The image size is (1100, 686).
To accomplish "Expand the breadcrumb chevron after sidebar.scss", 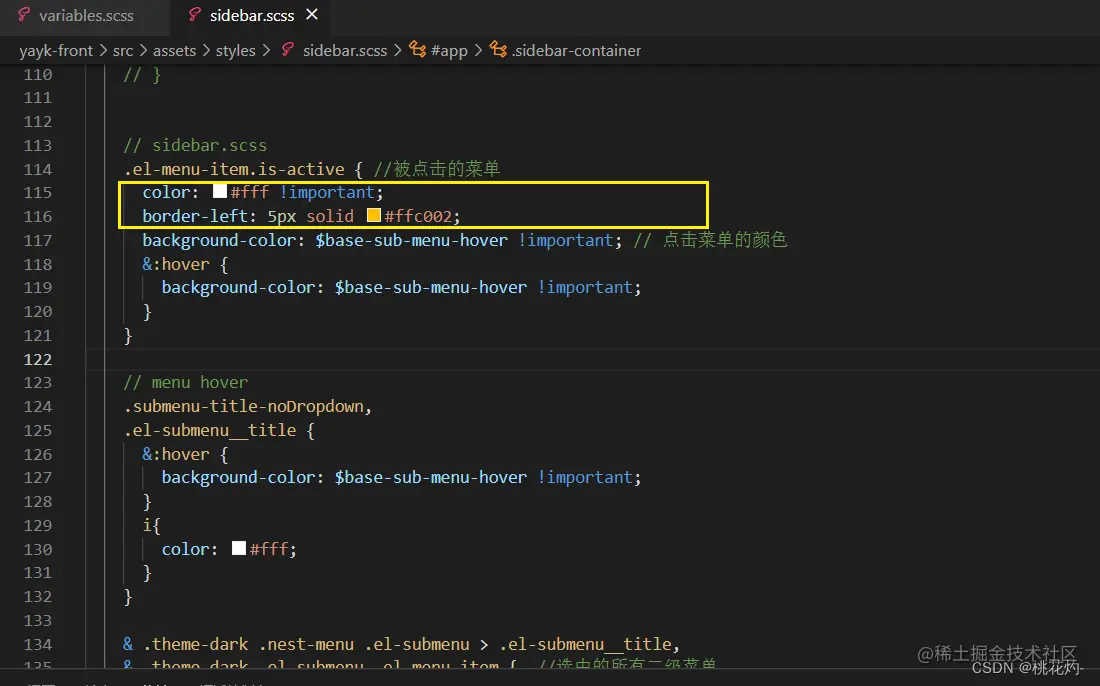I will [x=398, y=51].
